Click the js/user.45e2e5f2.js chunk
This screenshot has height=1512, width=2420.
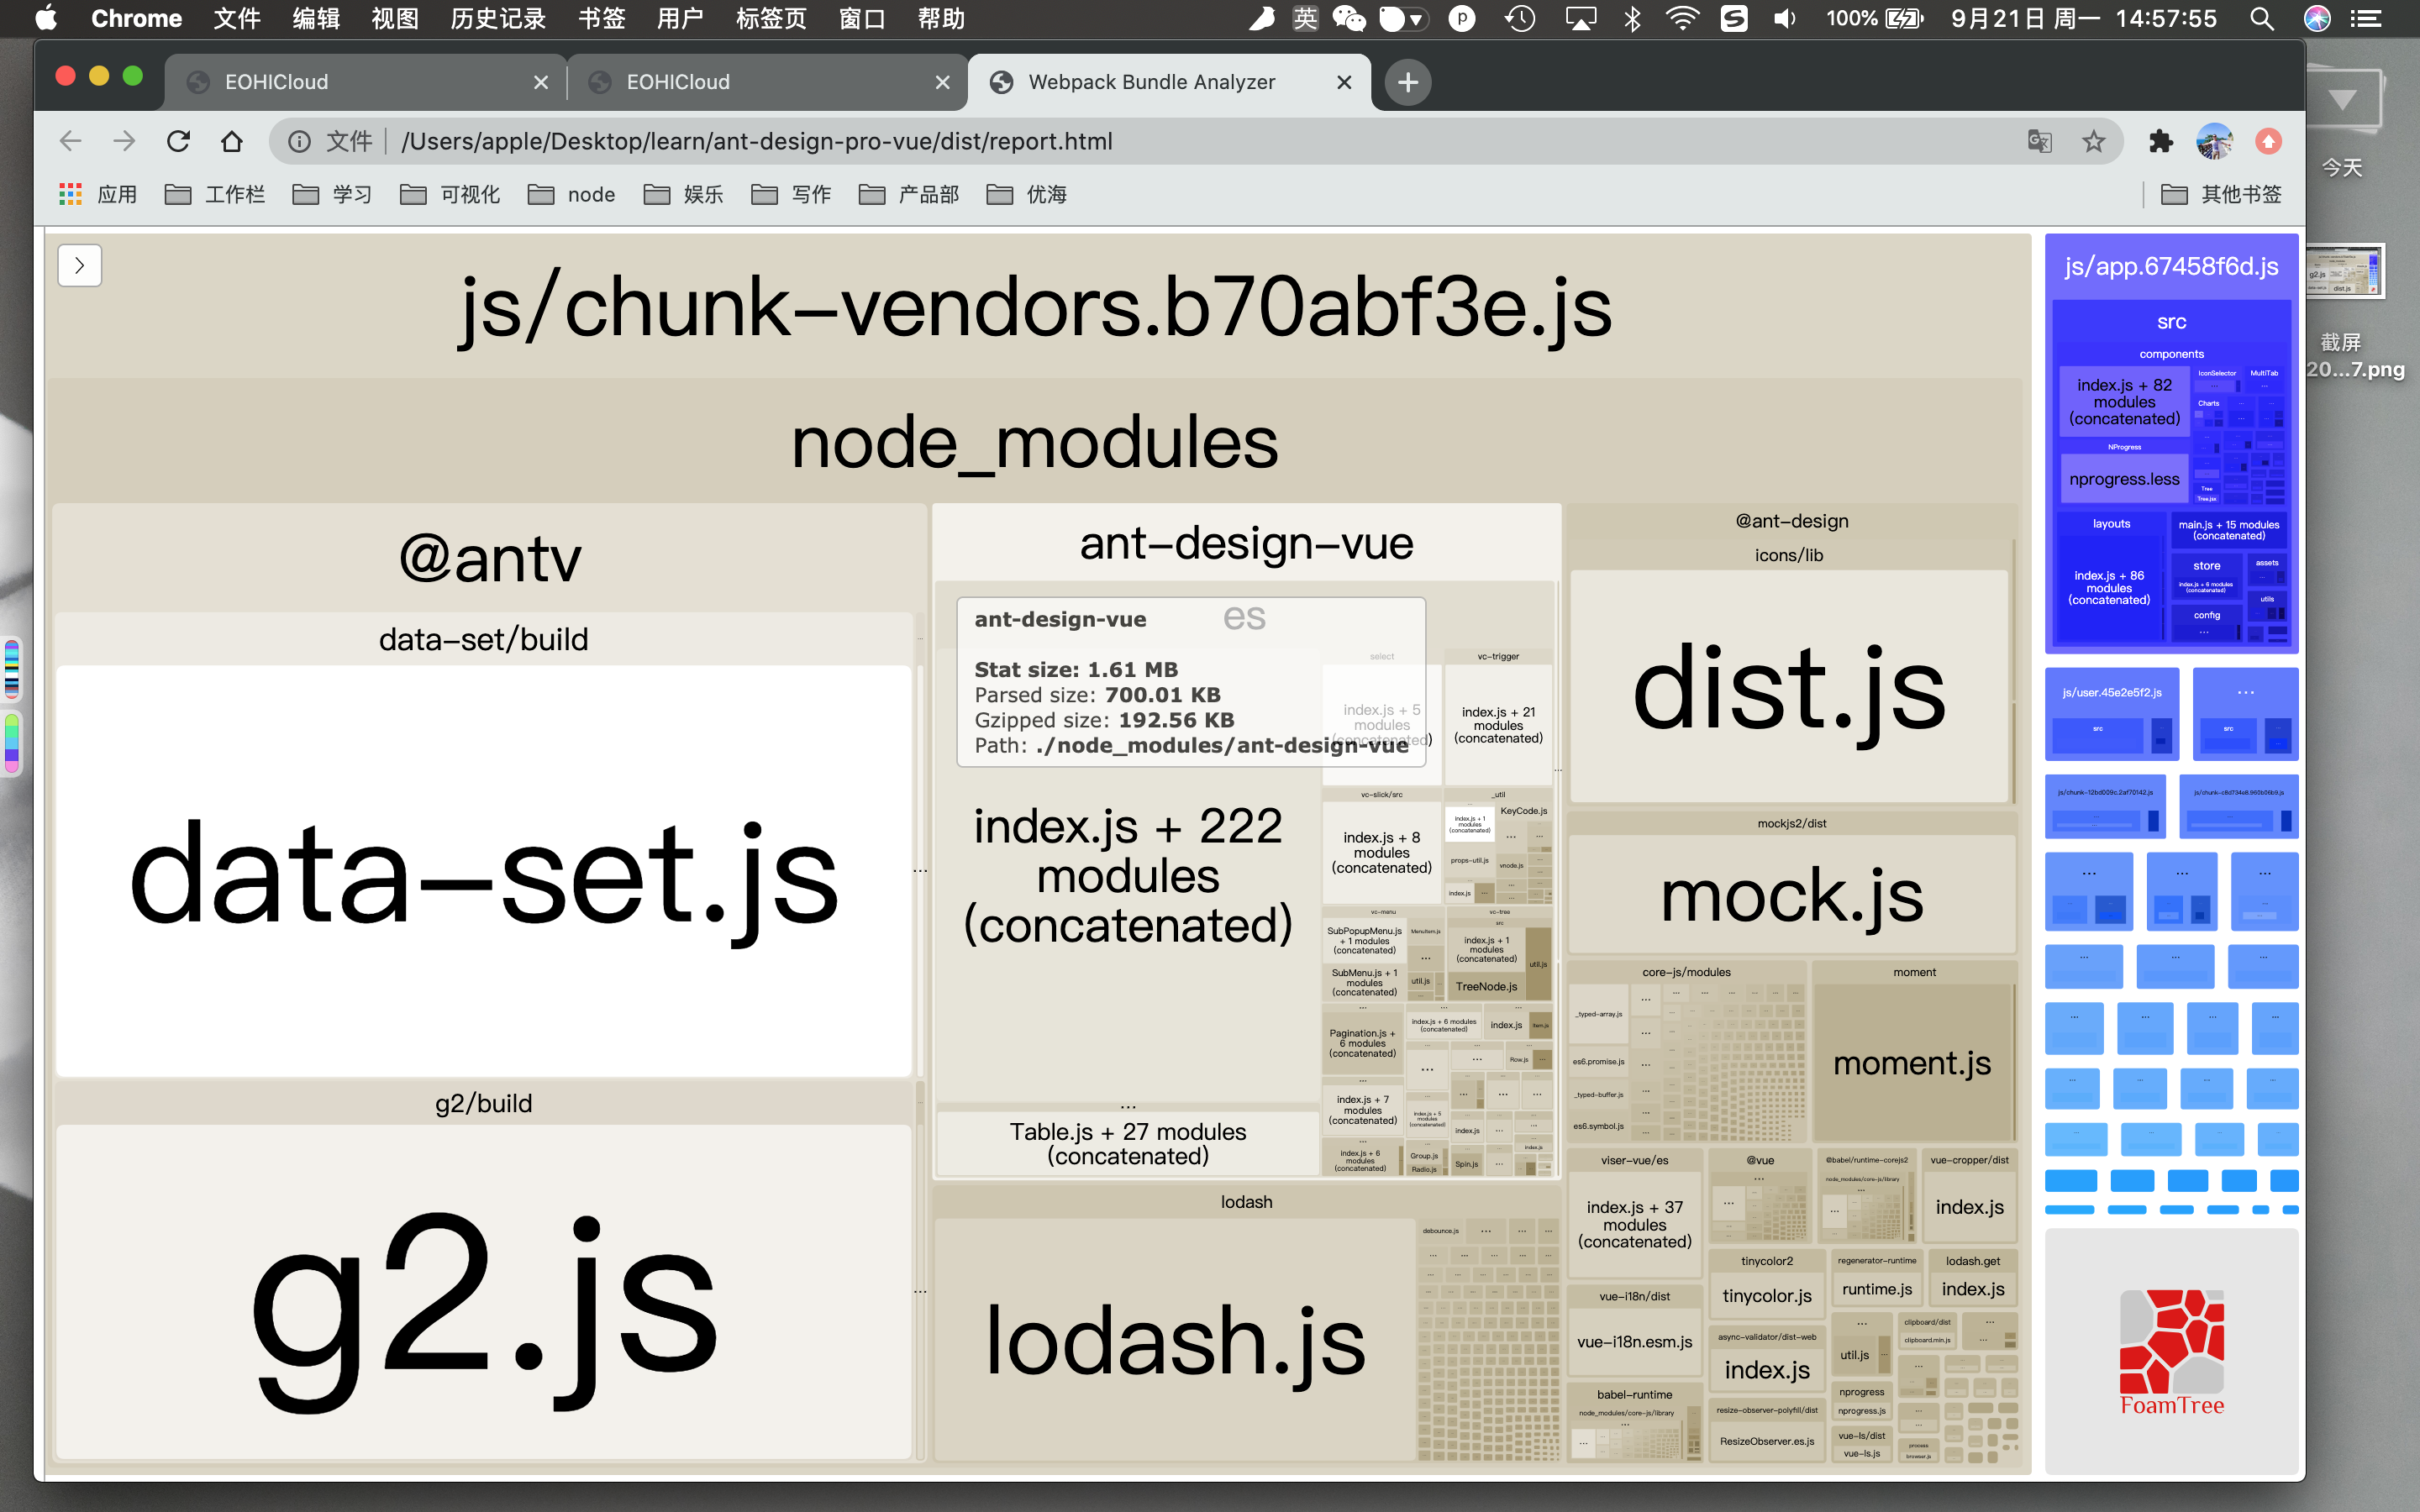[x=2112, y=714]
